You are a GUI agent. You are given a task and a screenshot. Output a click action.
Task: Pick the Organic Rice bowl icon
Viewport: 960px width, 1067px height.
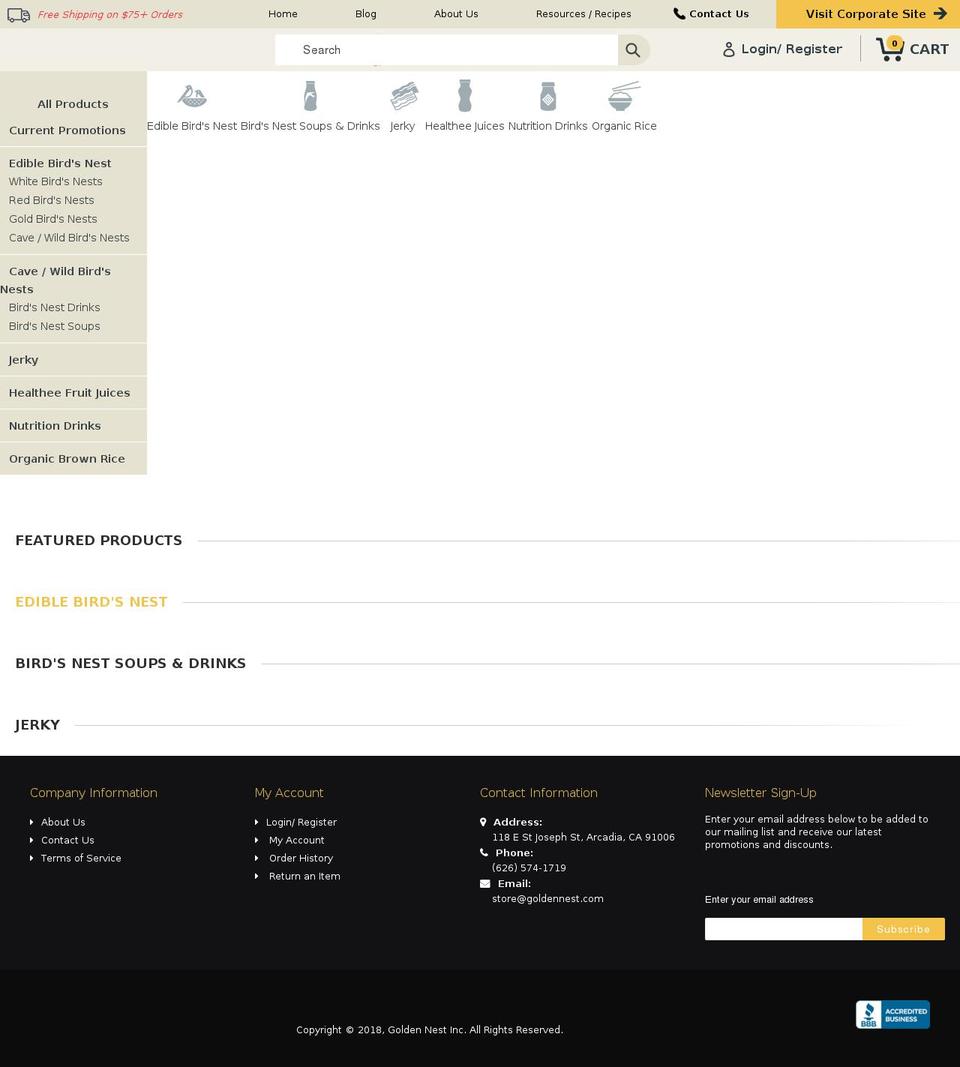[x=624, y=96]
